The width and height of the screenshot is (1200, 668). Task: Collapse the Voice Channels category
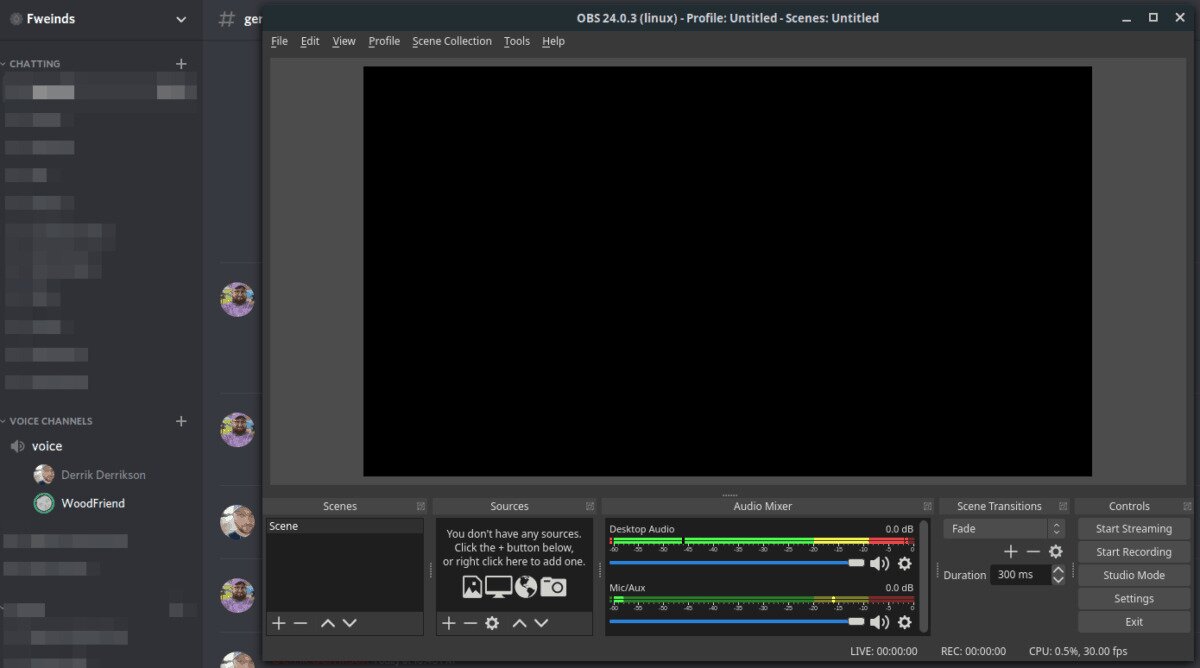pyautogui.click(x=50, y=421)
